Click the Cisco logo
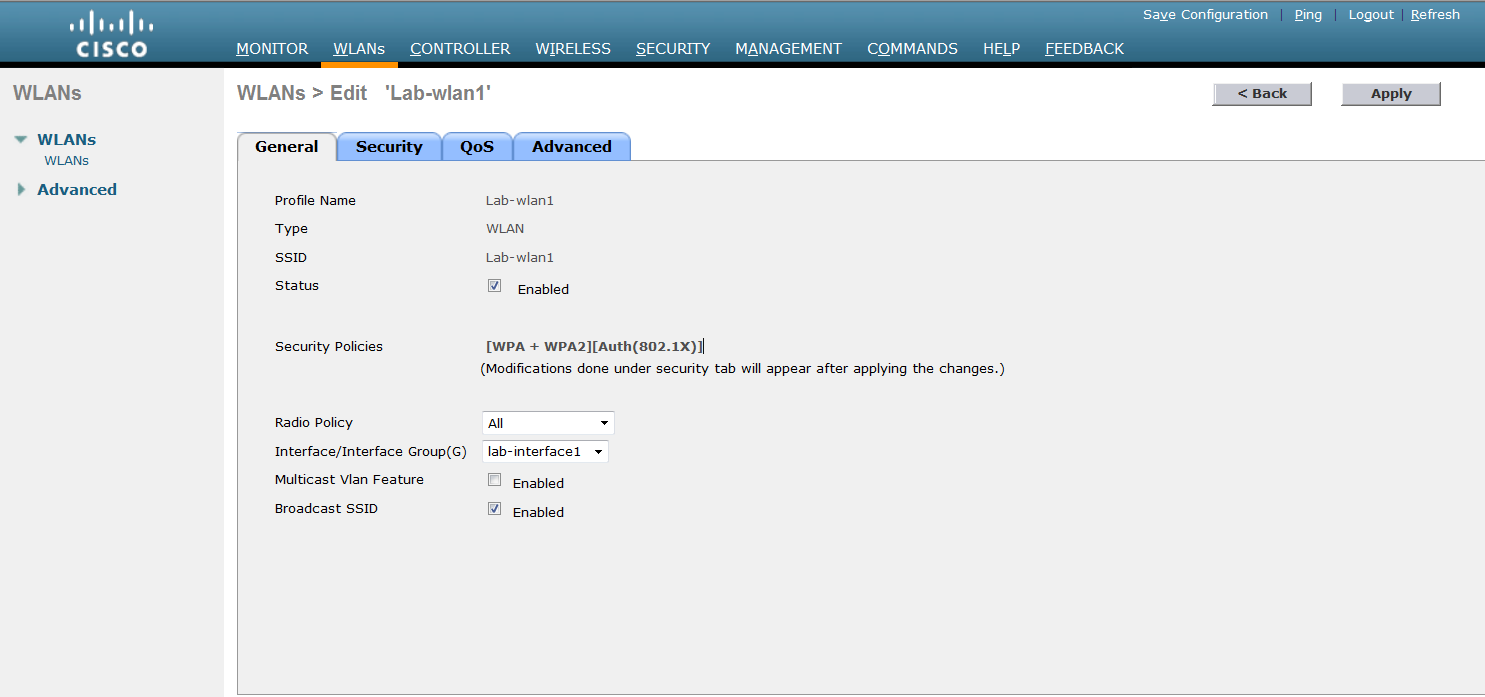This screenshot has height=697, width=1485. [x=110, y=32]
